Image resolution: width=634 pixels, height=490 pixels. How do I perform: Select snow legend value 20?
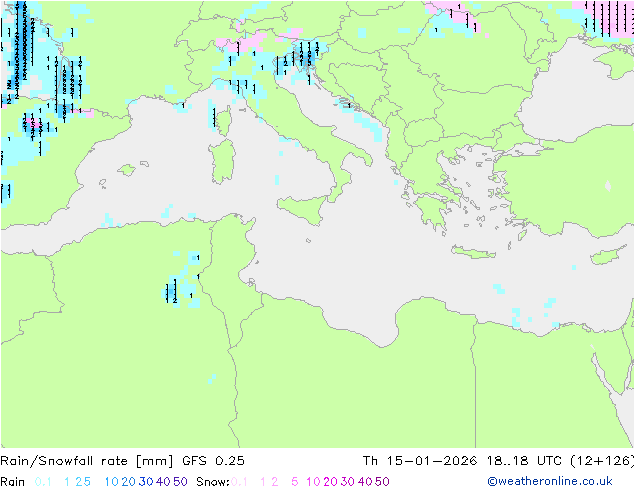coord(330,482)
